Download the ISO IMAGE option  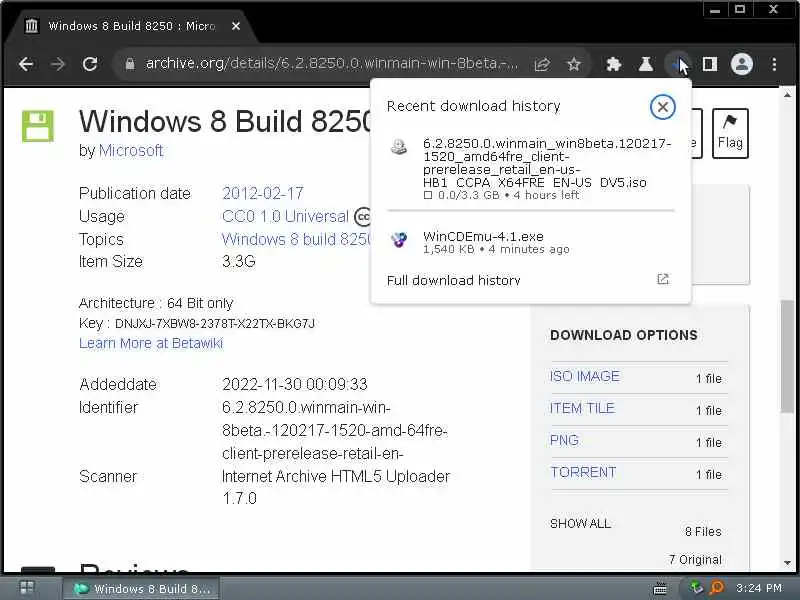585,377
